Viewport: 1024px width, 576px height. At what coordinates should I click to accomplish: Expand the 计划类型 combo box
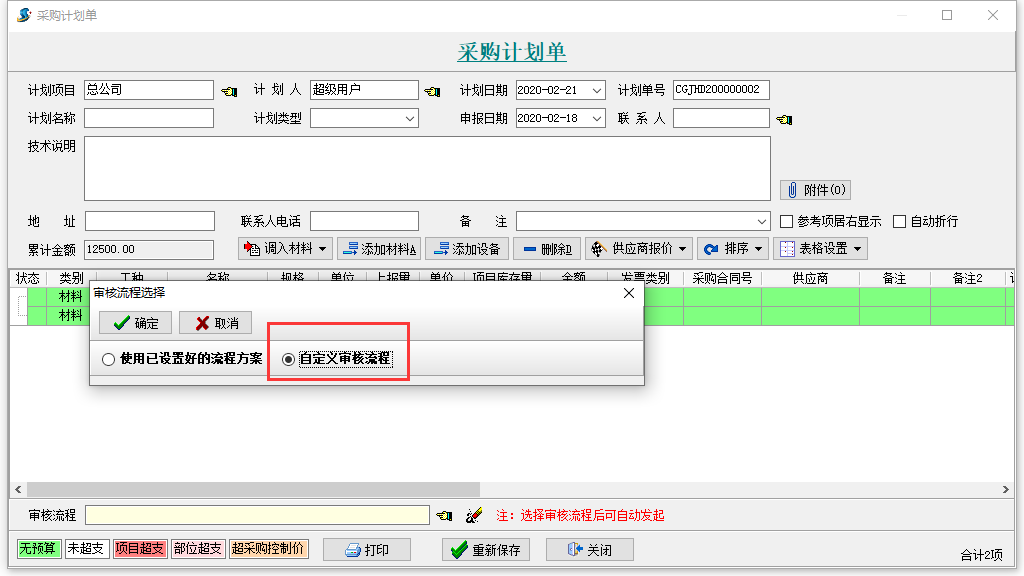point(410,119)
